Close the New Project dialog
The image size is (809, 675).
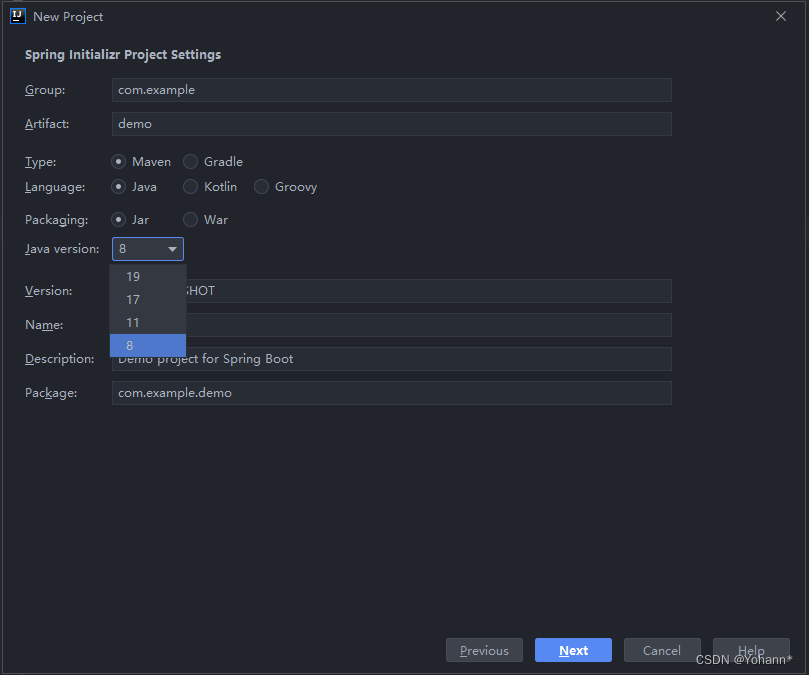point(781,17)
